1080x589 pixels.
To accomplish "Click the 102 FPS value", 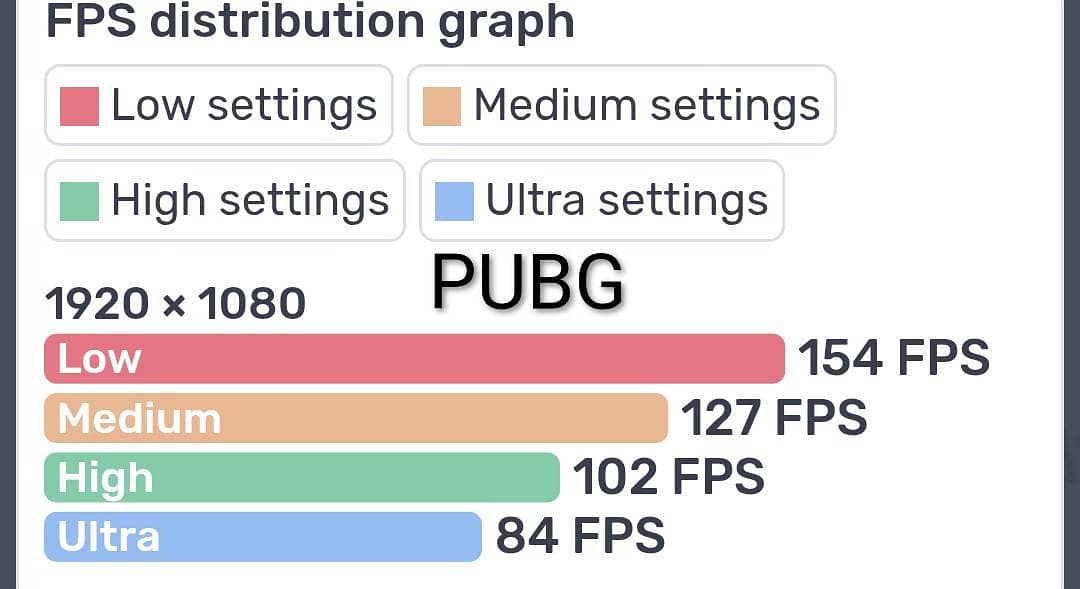I will (668, 477).
